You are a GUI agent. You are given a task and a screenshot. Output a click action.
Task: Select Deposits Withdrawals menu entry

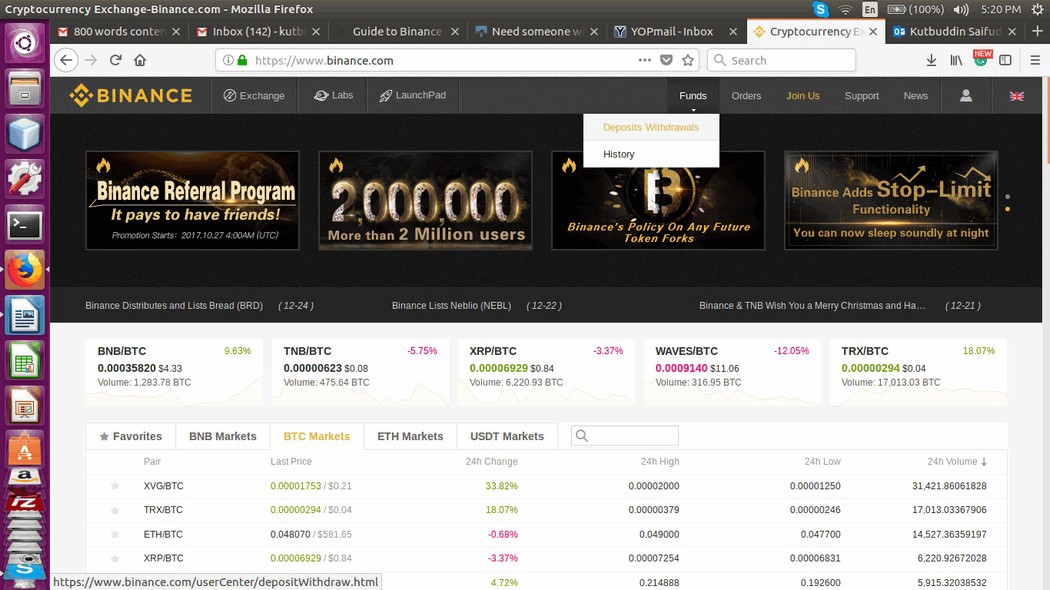coord(651,127)
